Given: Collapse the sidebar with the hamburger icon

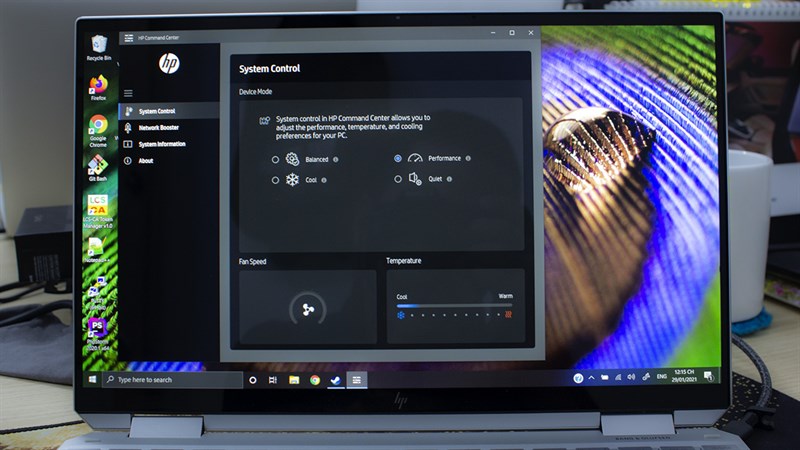Looking at the screenshot, I should coord(128,93).
